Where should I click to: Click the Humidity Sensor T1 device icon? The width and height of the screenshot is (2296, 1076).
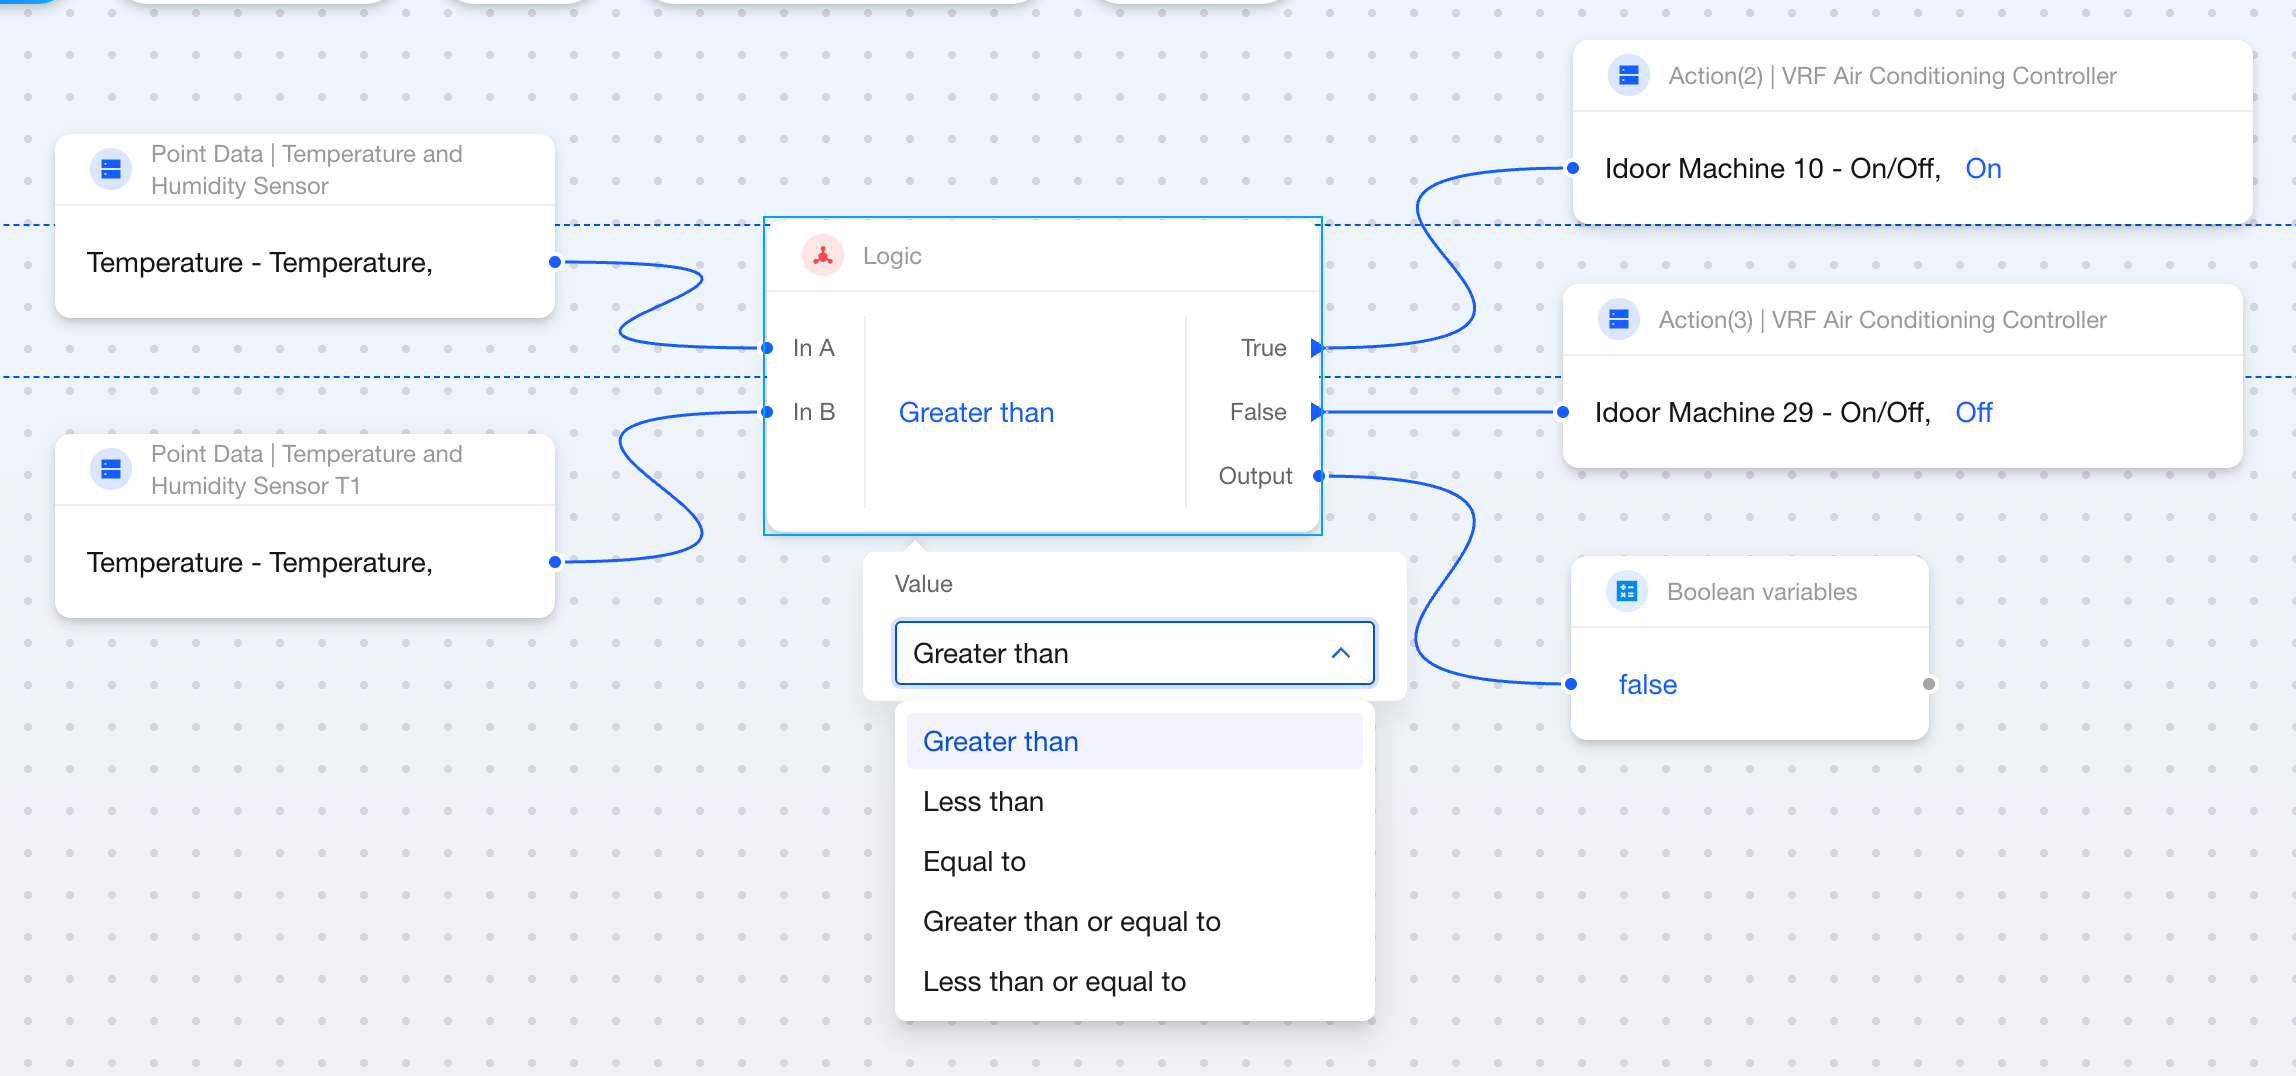(111, 470)
